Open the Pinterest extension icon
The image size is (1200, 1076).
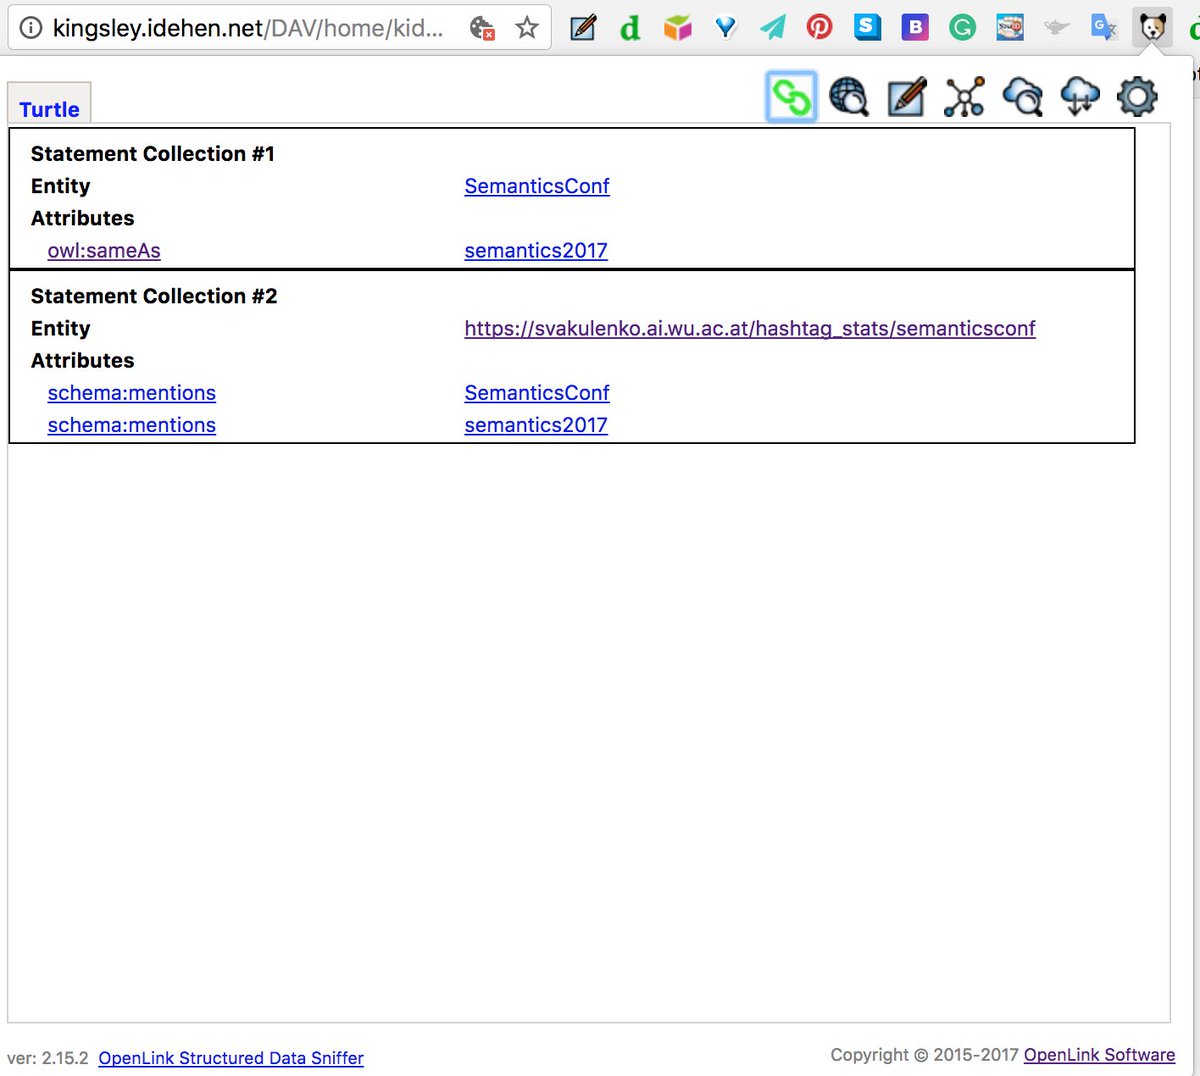click(x=819, y=27)
